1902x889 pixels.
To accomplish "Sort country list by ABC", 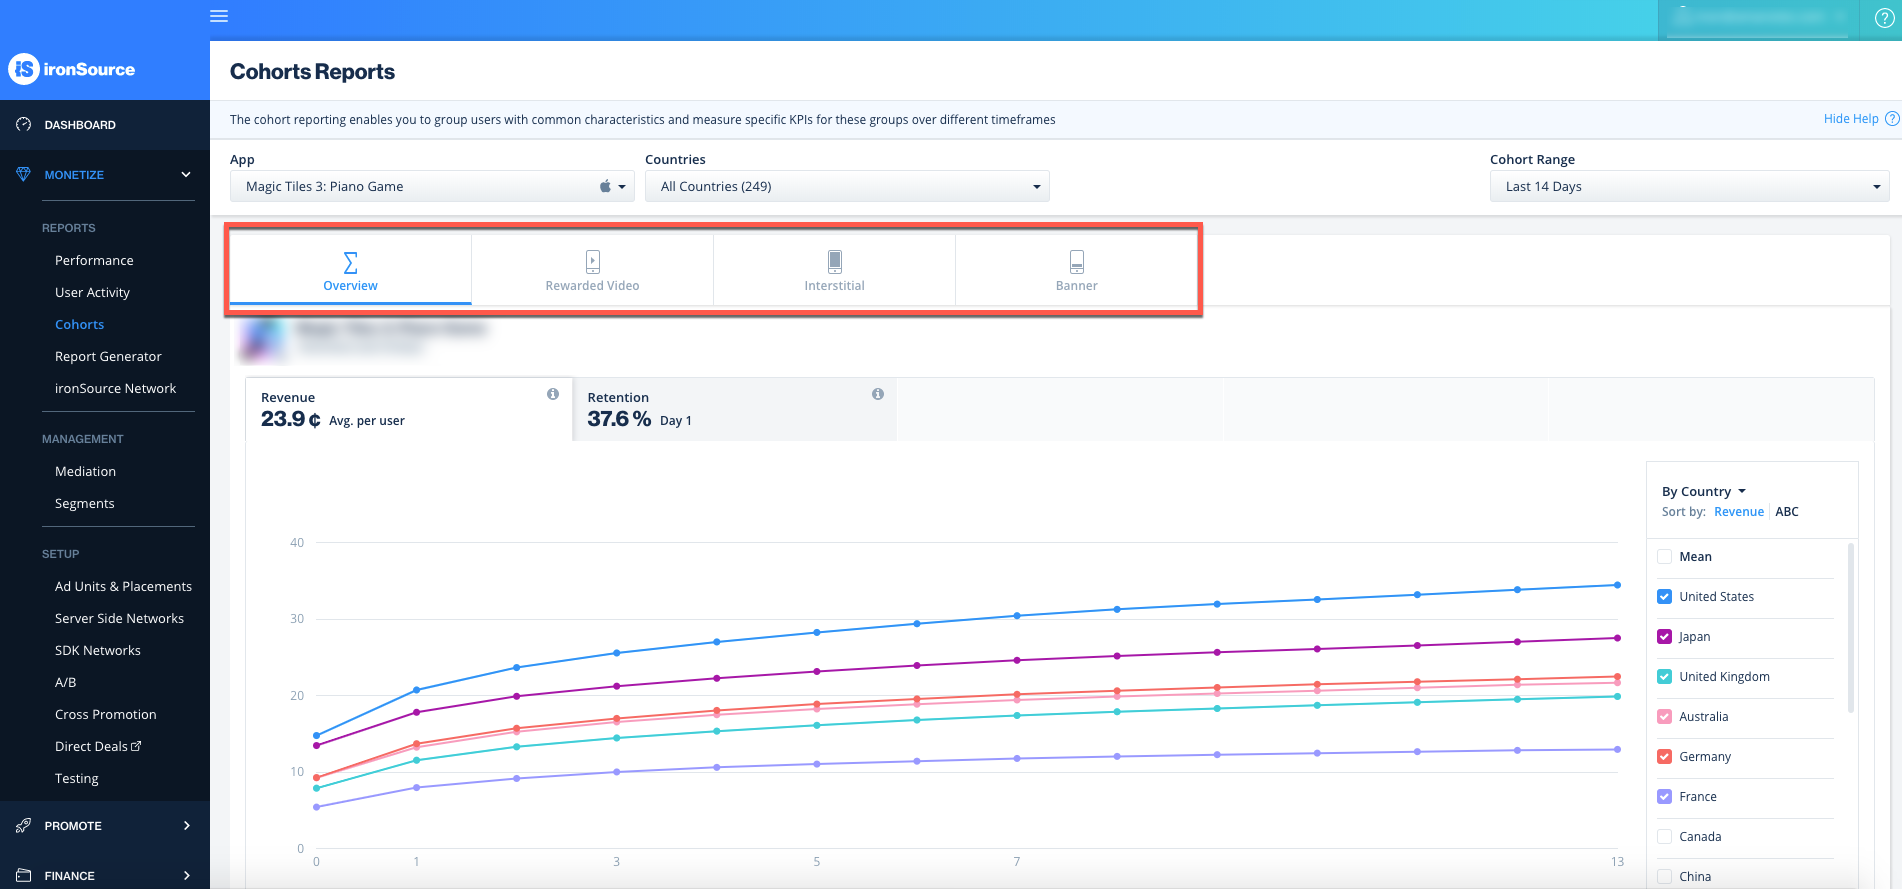I will [x=1787, y=512].
